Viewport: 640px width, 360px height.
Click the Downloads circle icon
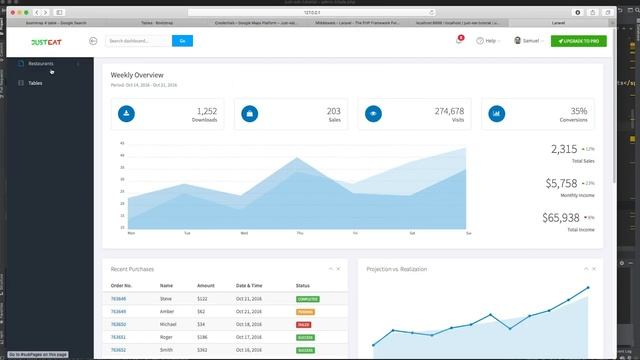(127, 113)
